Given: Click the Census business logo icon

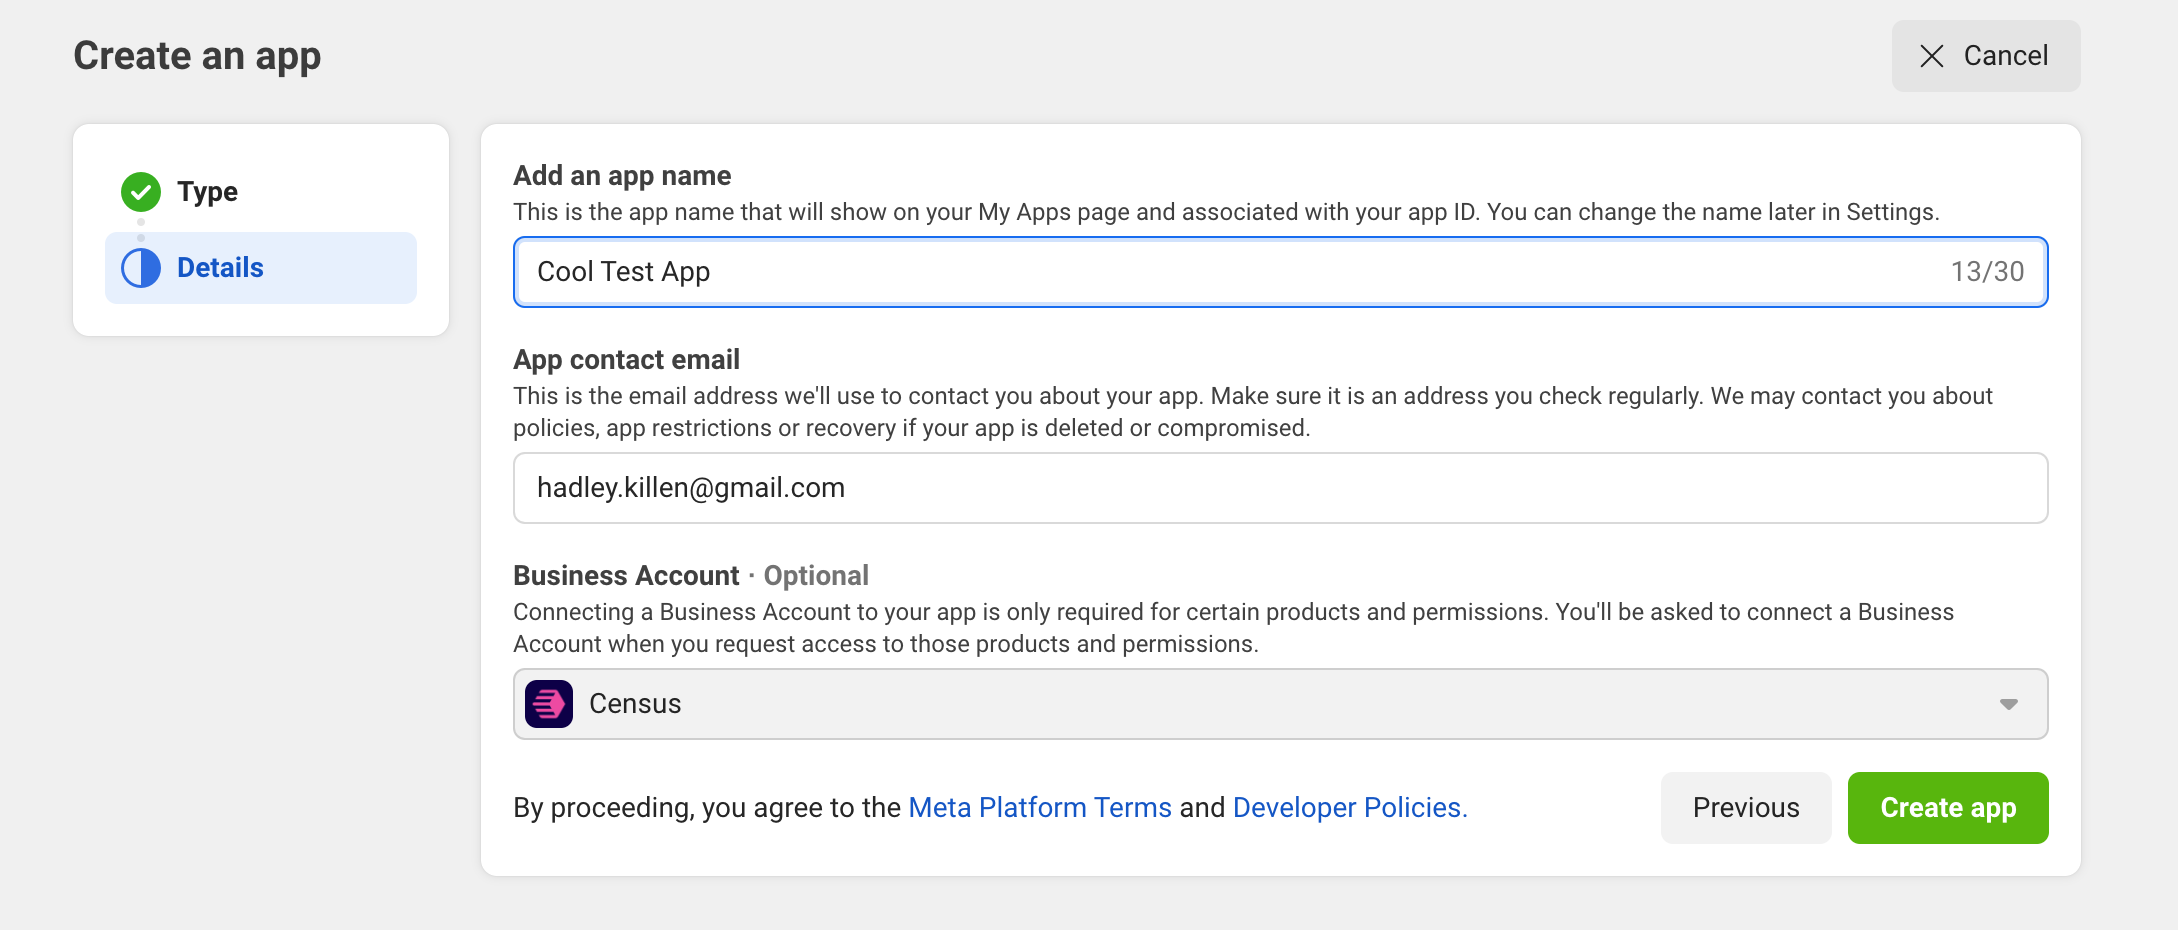Looking at the screenshot, I should [x=549, y=704].
